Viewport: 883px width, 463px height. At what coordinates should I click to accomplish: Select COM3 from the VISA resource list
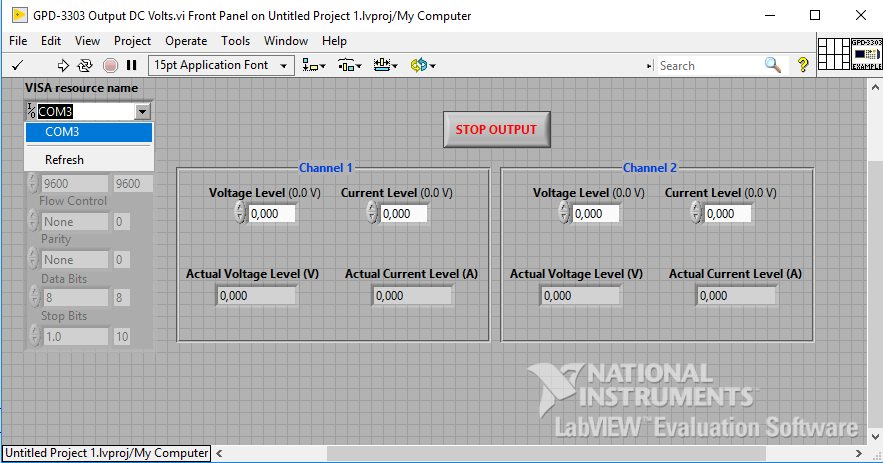coord(89,132)
